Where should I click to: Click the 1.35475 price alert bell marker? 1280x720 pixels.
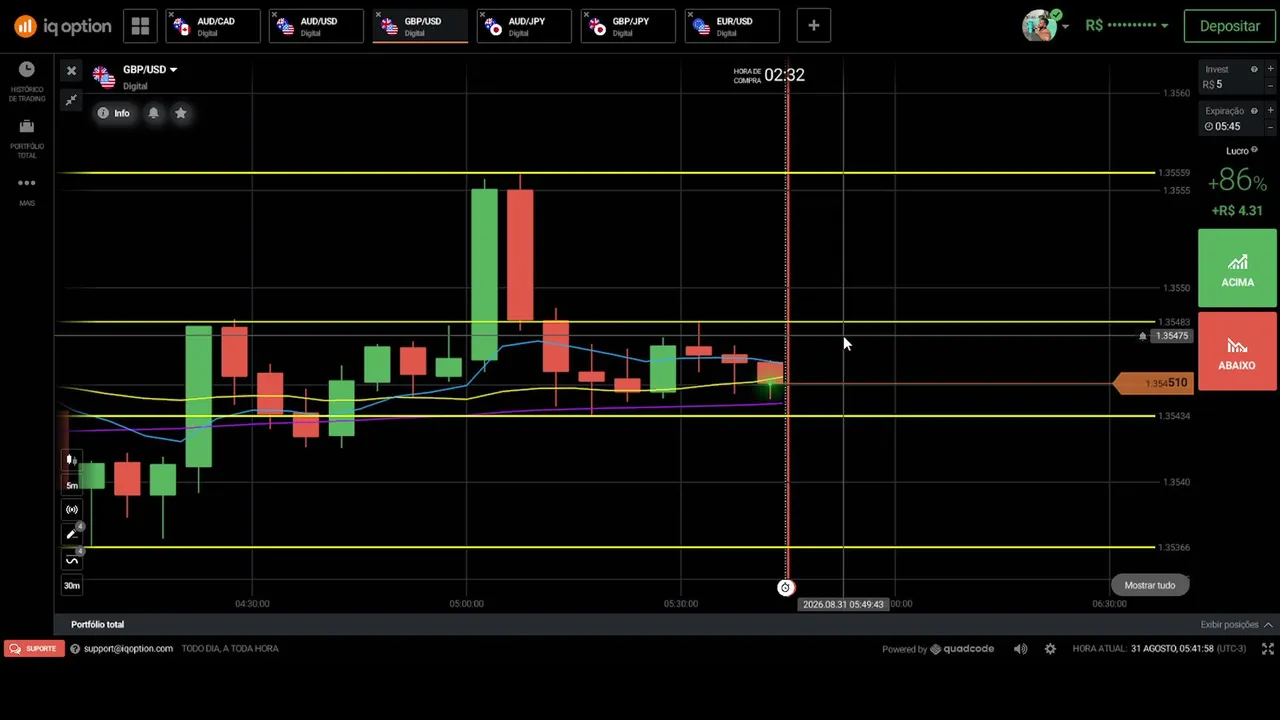tap(1143, 336)
